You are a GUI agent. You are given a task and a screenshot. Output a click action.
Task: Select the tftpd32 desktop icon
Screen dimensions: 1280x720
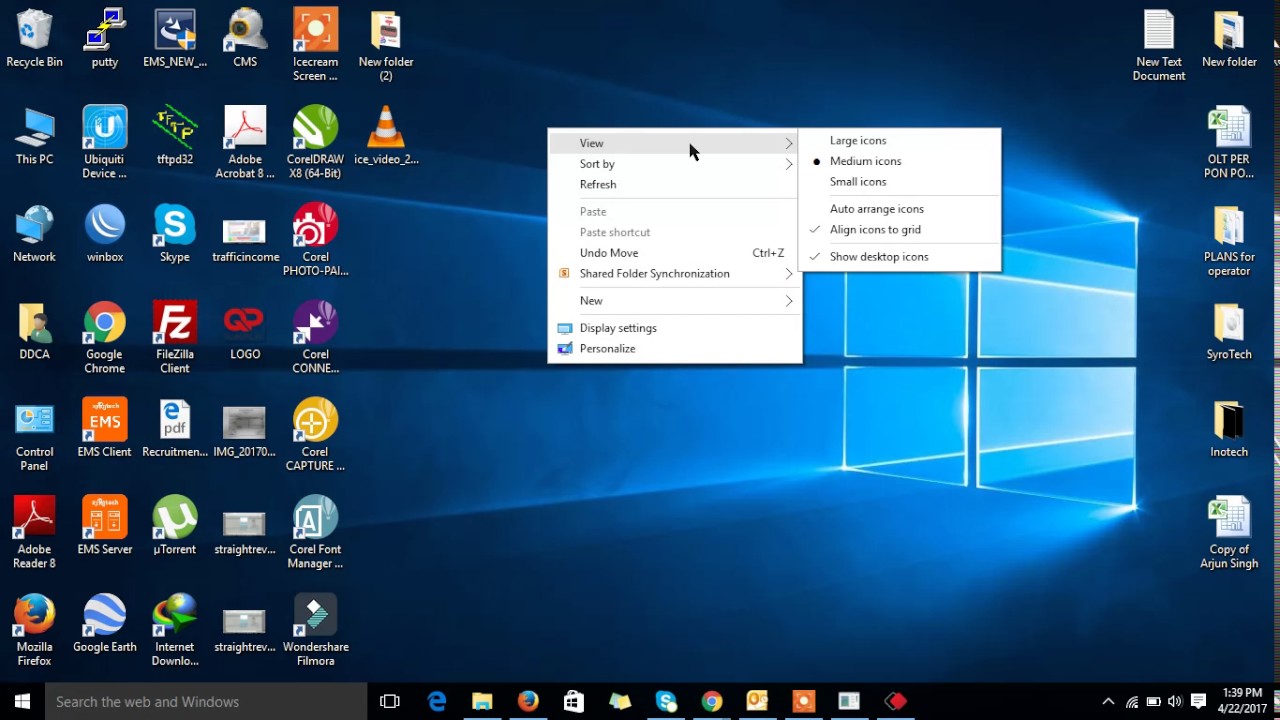point(175,136)
